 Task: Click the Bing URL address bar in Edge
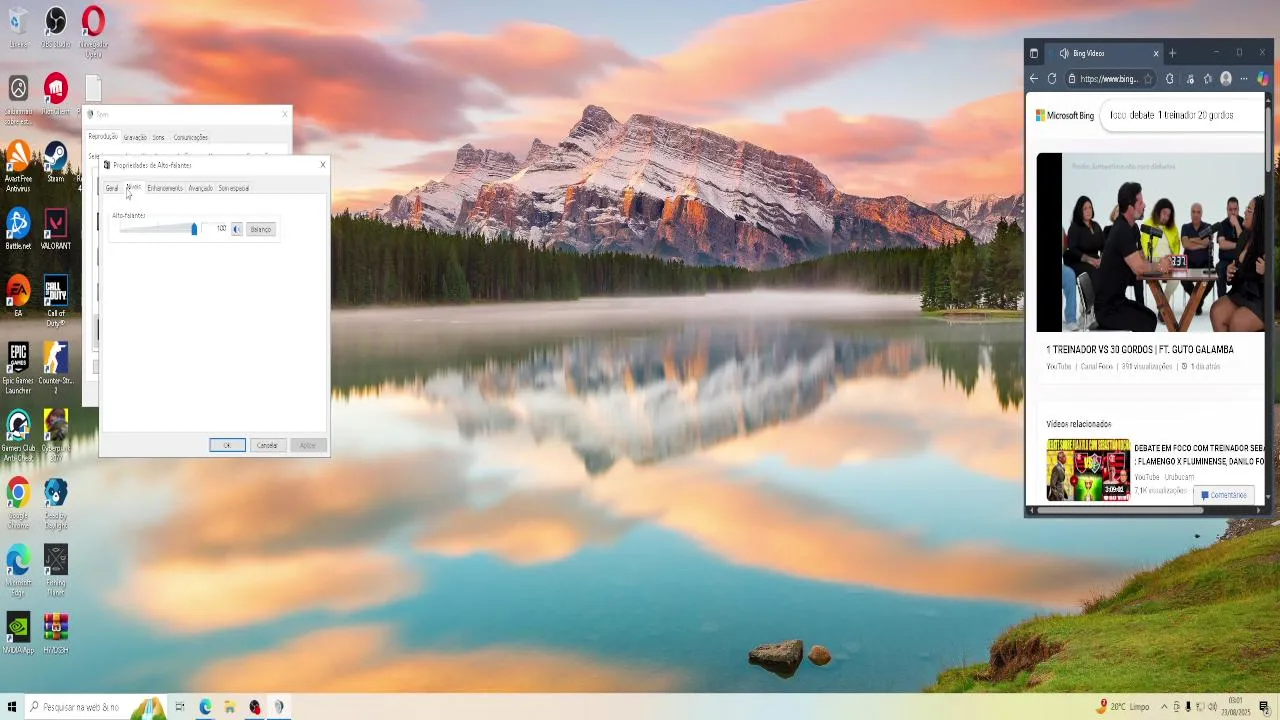(x=1109, y=79)
